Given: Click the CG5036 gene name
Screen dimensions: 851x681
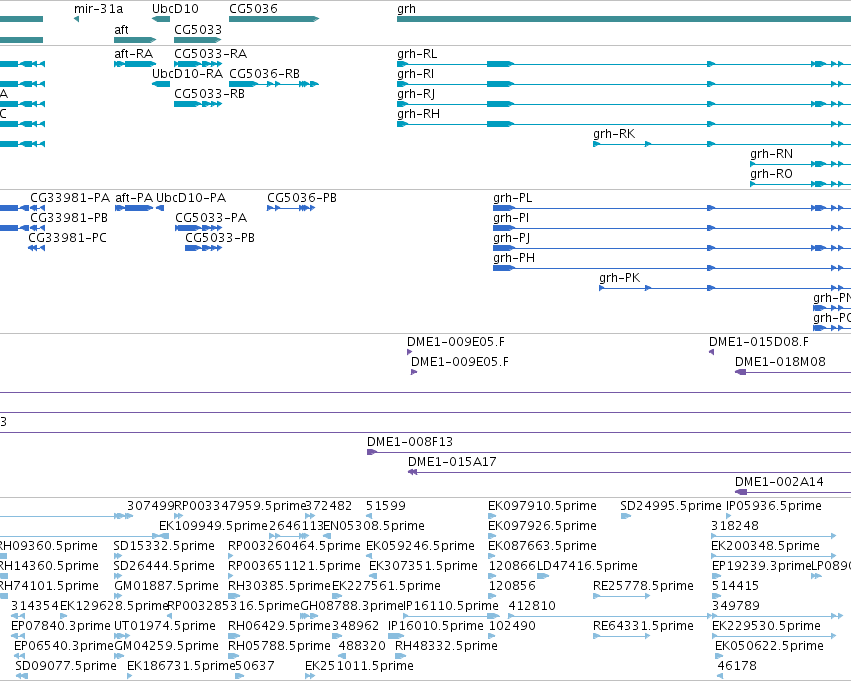Looking at the screenshot, I should [x=253, y=9].
